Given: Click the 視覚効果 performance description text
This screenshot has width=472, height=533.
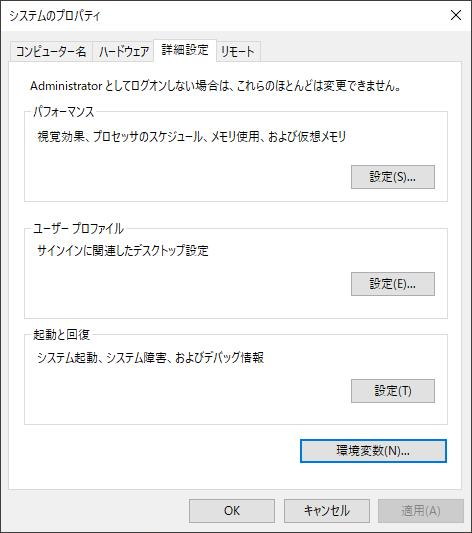Looking at the screenshot, I should click(x=192, y=137).
